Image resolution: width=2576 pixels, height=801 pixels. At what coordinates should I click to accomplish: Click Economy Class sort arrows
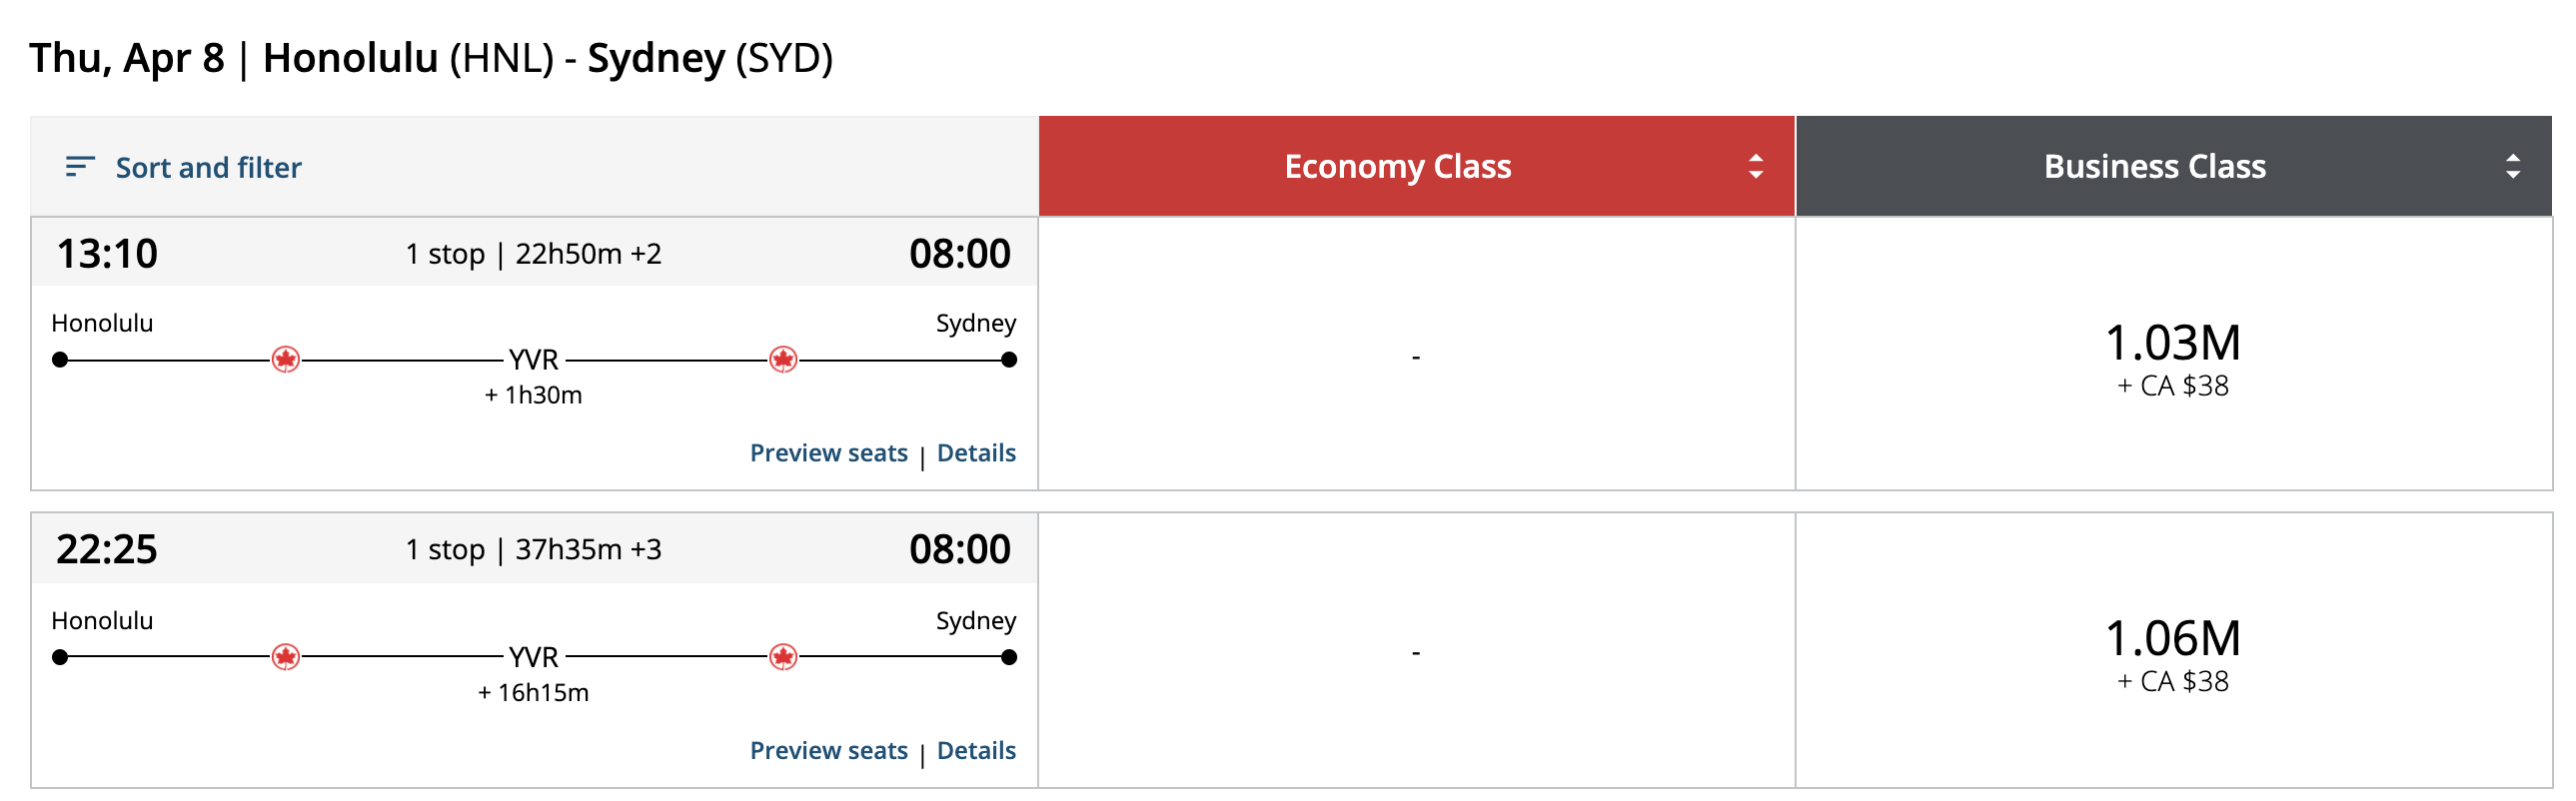[x=1755, y=166]
